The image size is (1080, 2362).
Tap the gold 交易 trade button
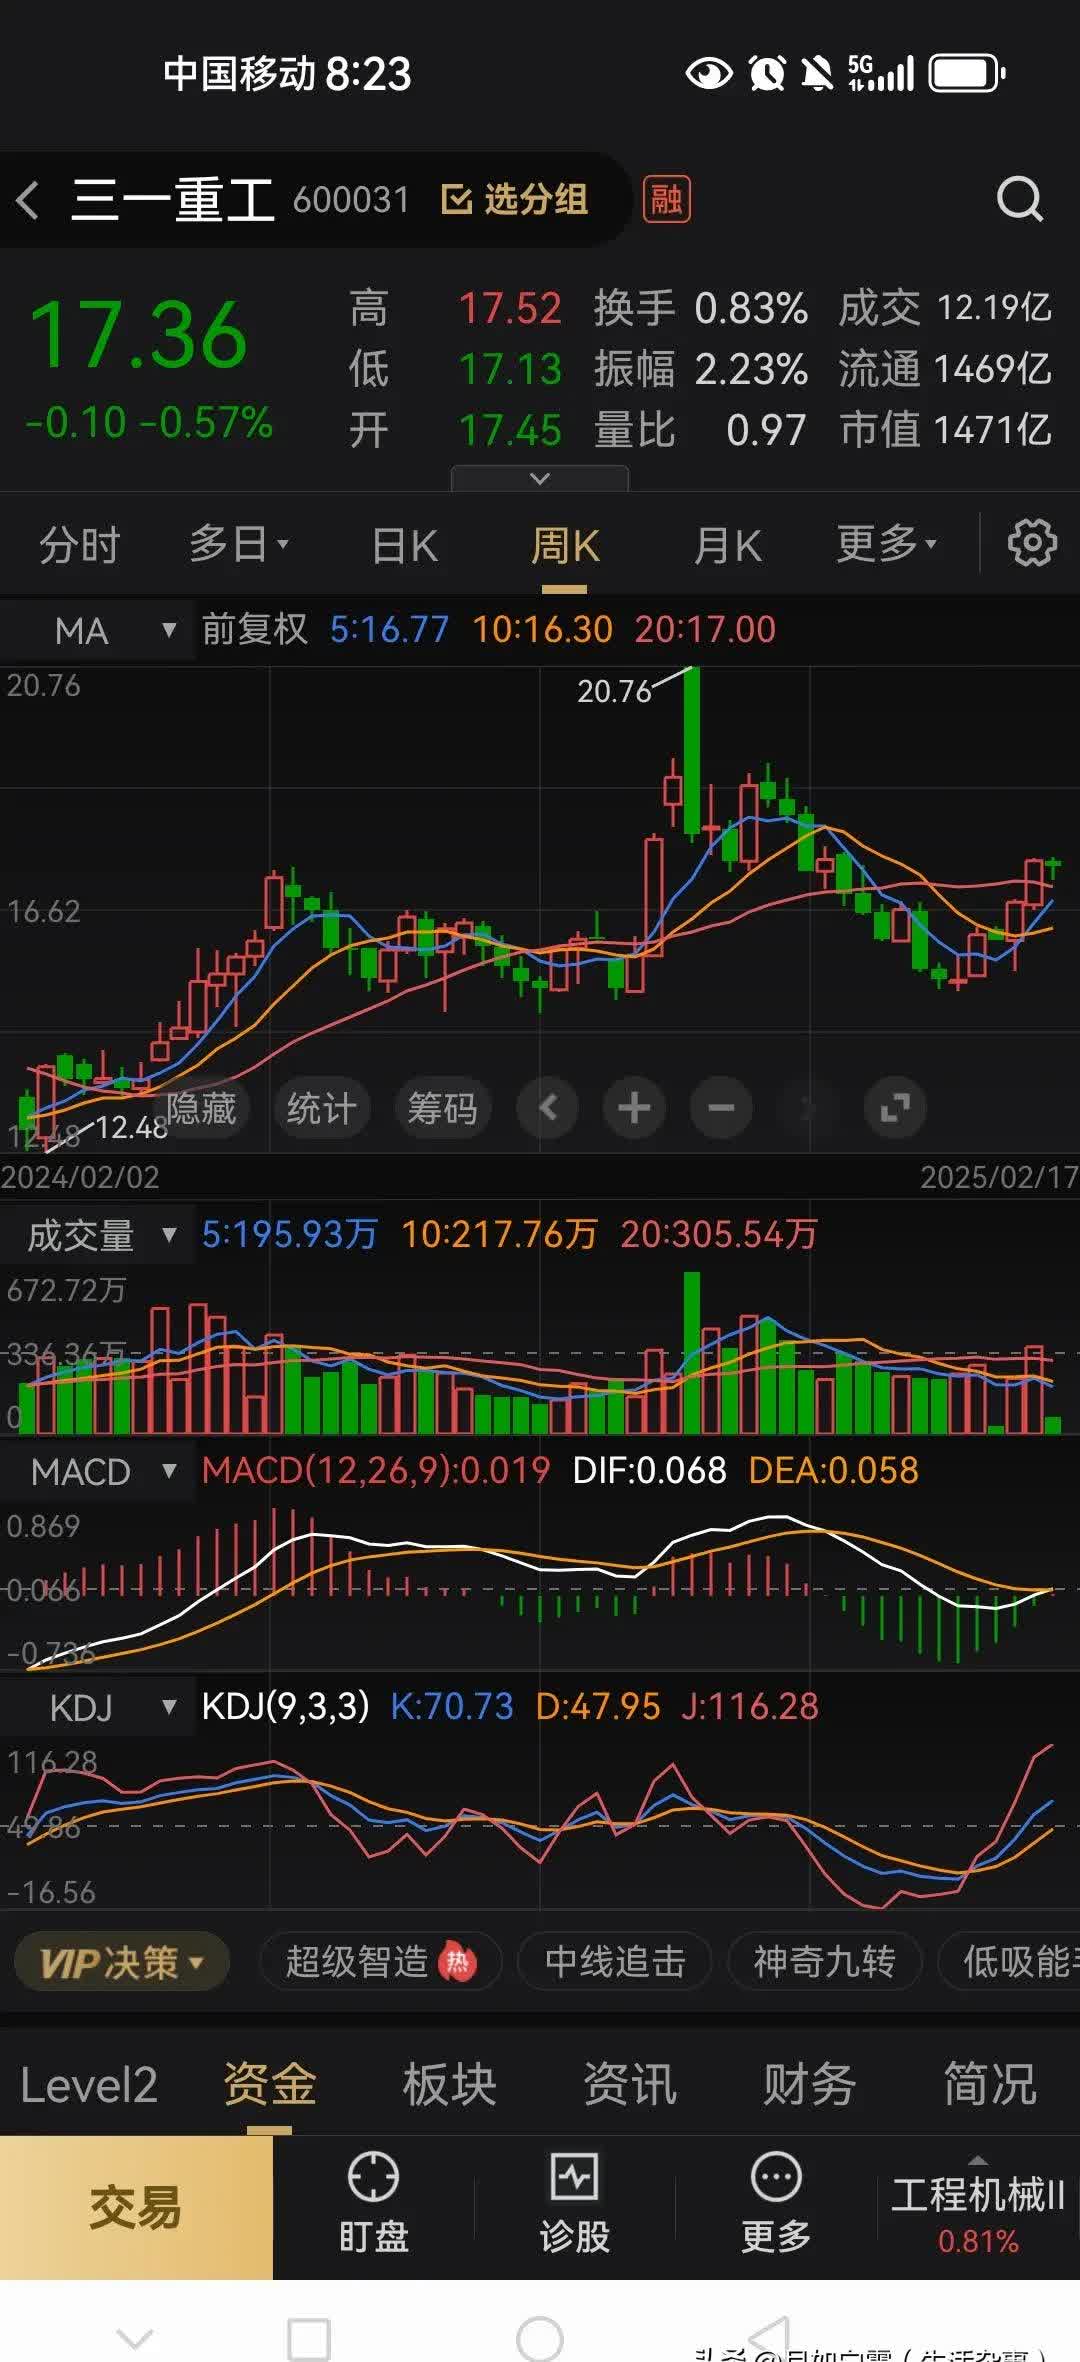coord(136,2207)
